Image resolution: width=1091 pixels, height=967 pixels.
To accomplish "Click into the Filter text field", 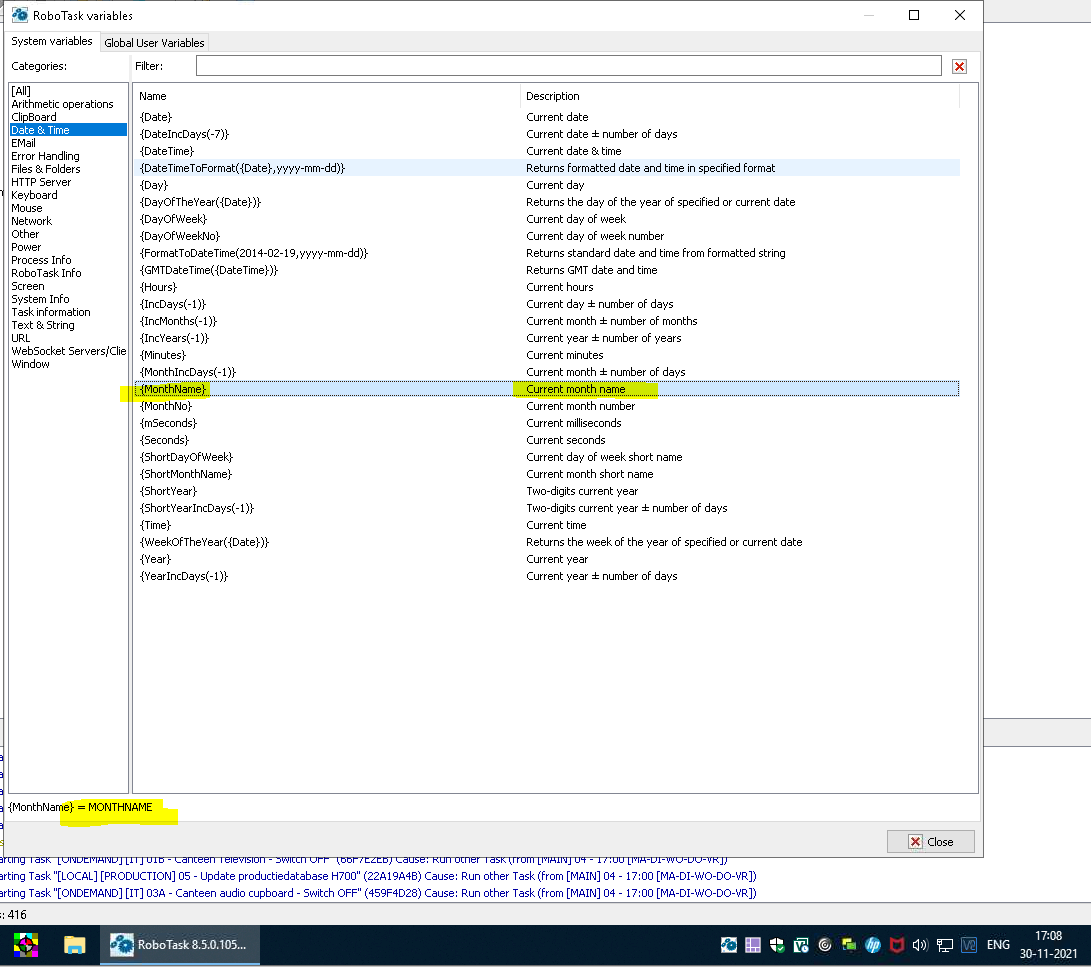I will point(568,66).
